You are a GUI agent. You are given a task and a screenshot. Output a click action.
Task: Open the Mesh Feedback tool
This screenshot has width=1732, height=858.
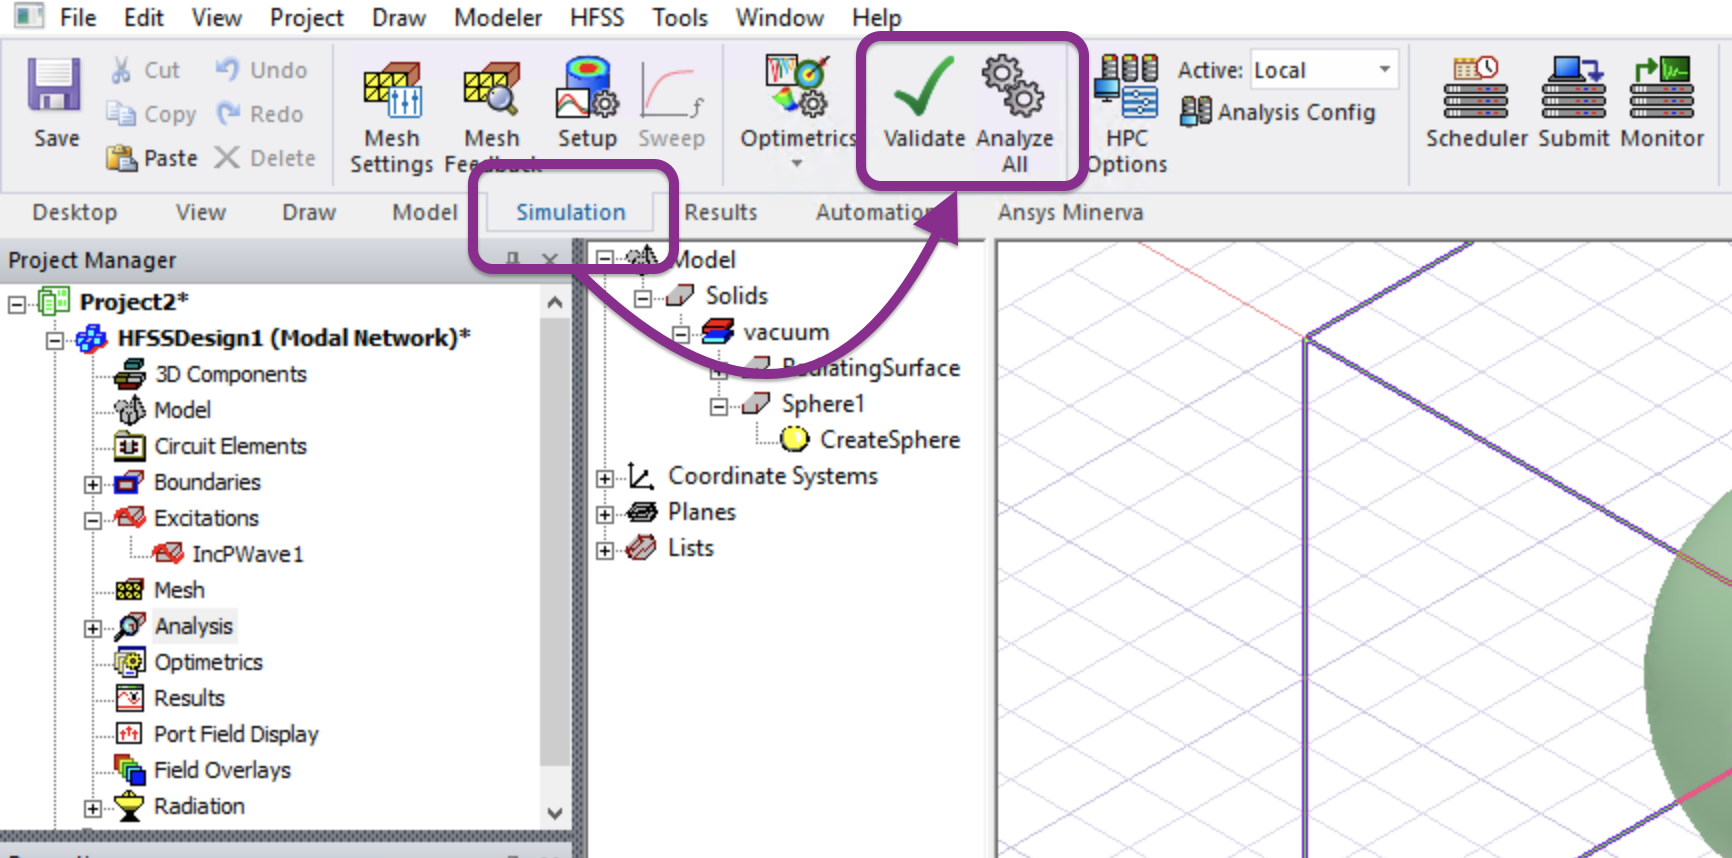[492, 88]
